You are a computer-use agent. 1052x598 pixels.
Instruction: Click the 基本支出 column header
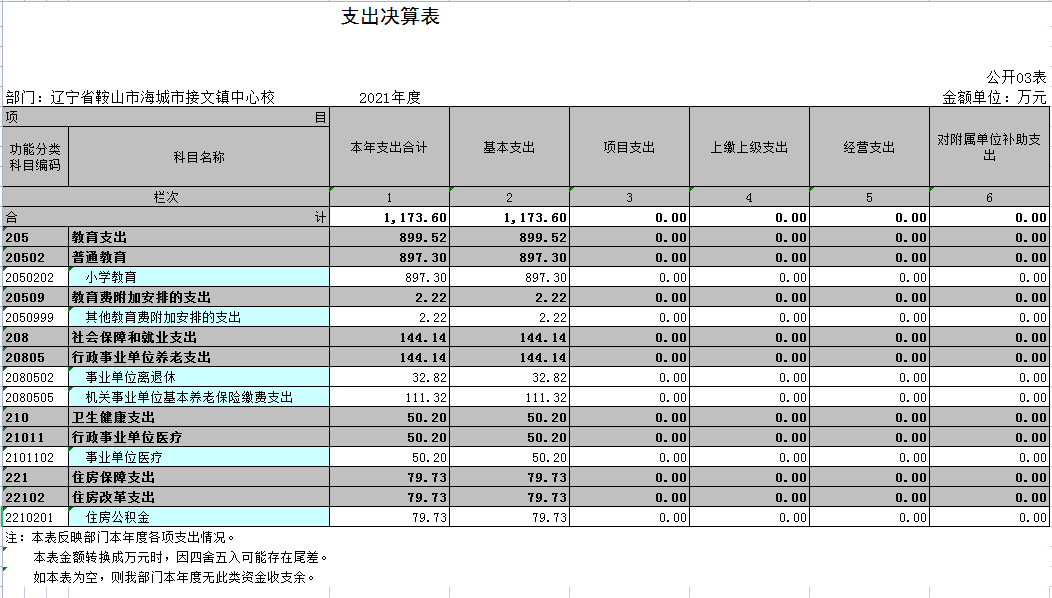tap(509, 147)
